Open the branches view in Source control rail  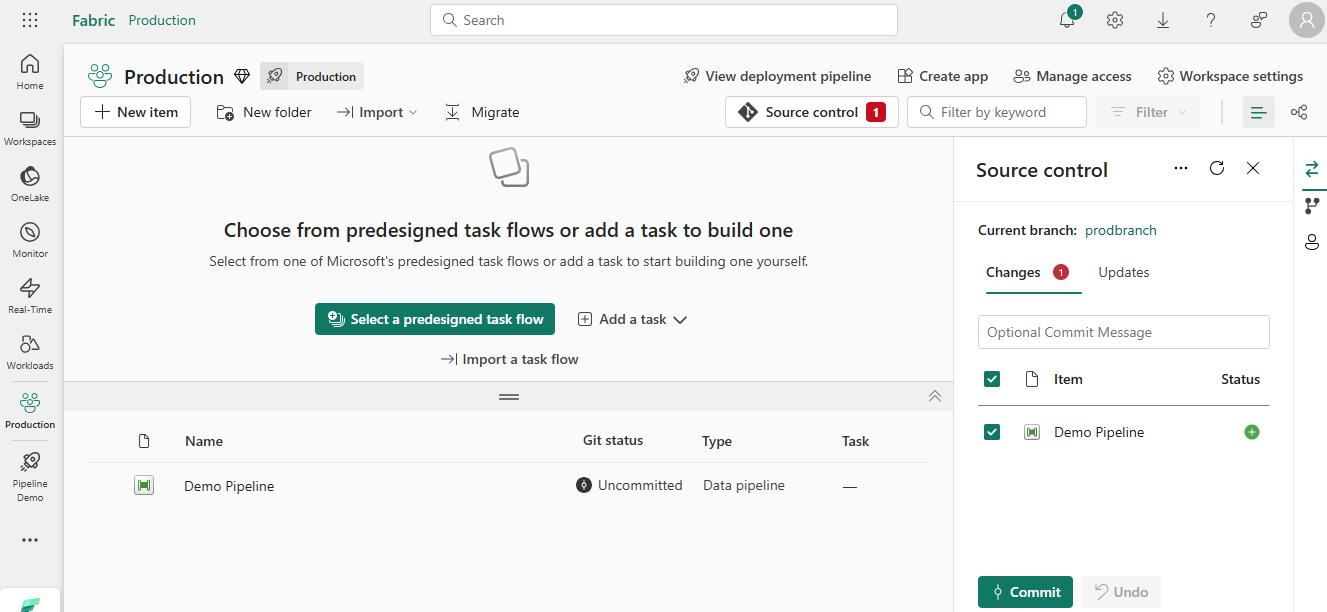1312,206
